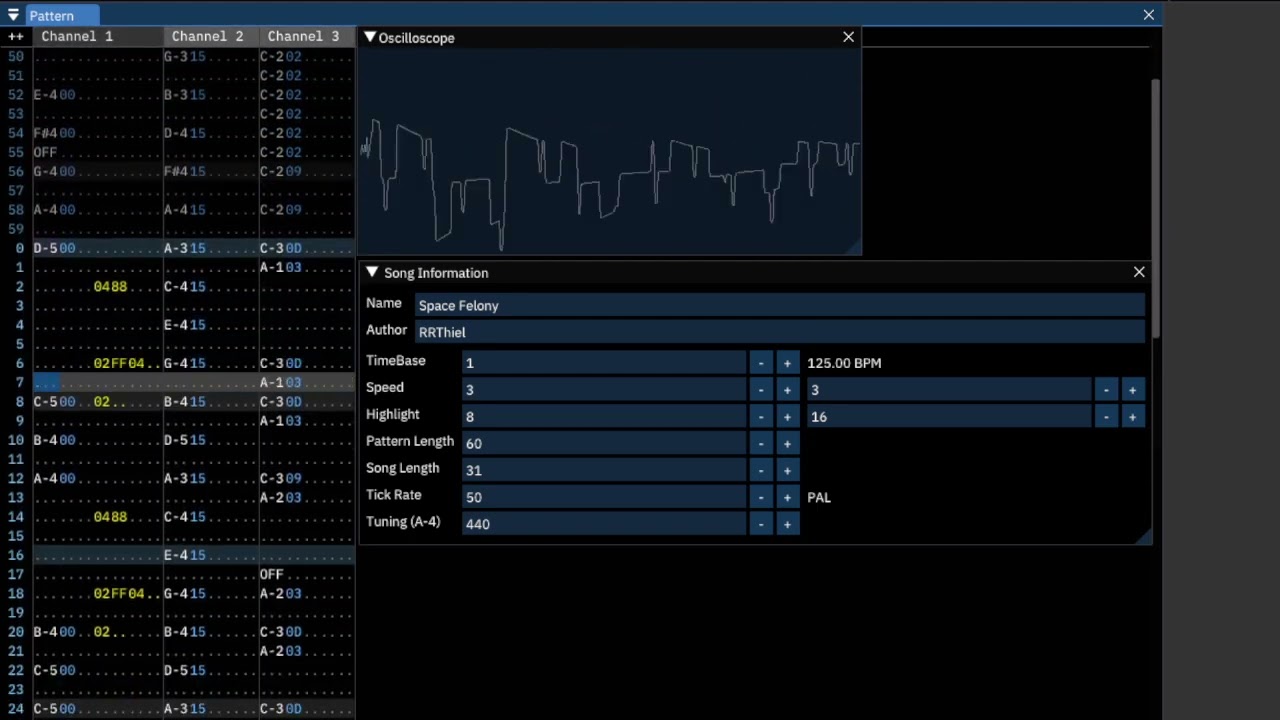Close the Oscilloscope panel

848,37
